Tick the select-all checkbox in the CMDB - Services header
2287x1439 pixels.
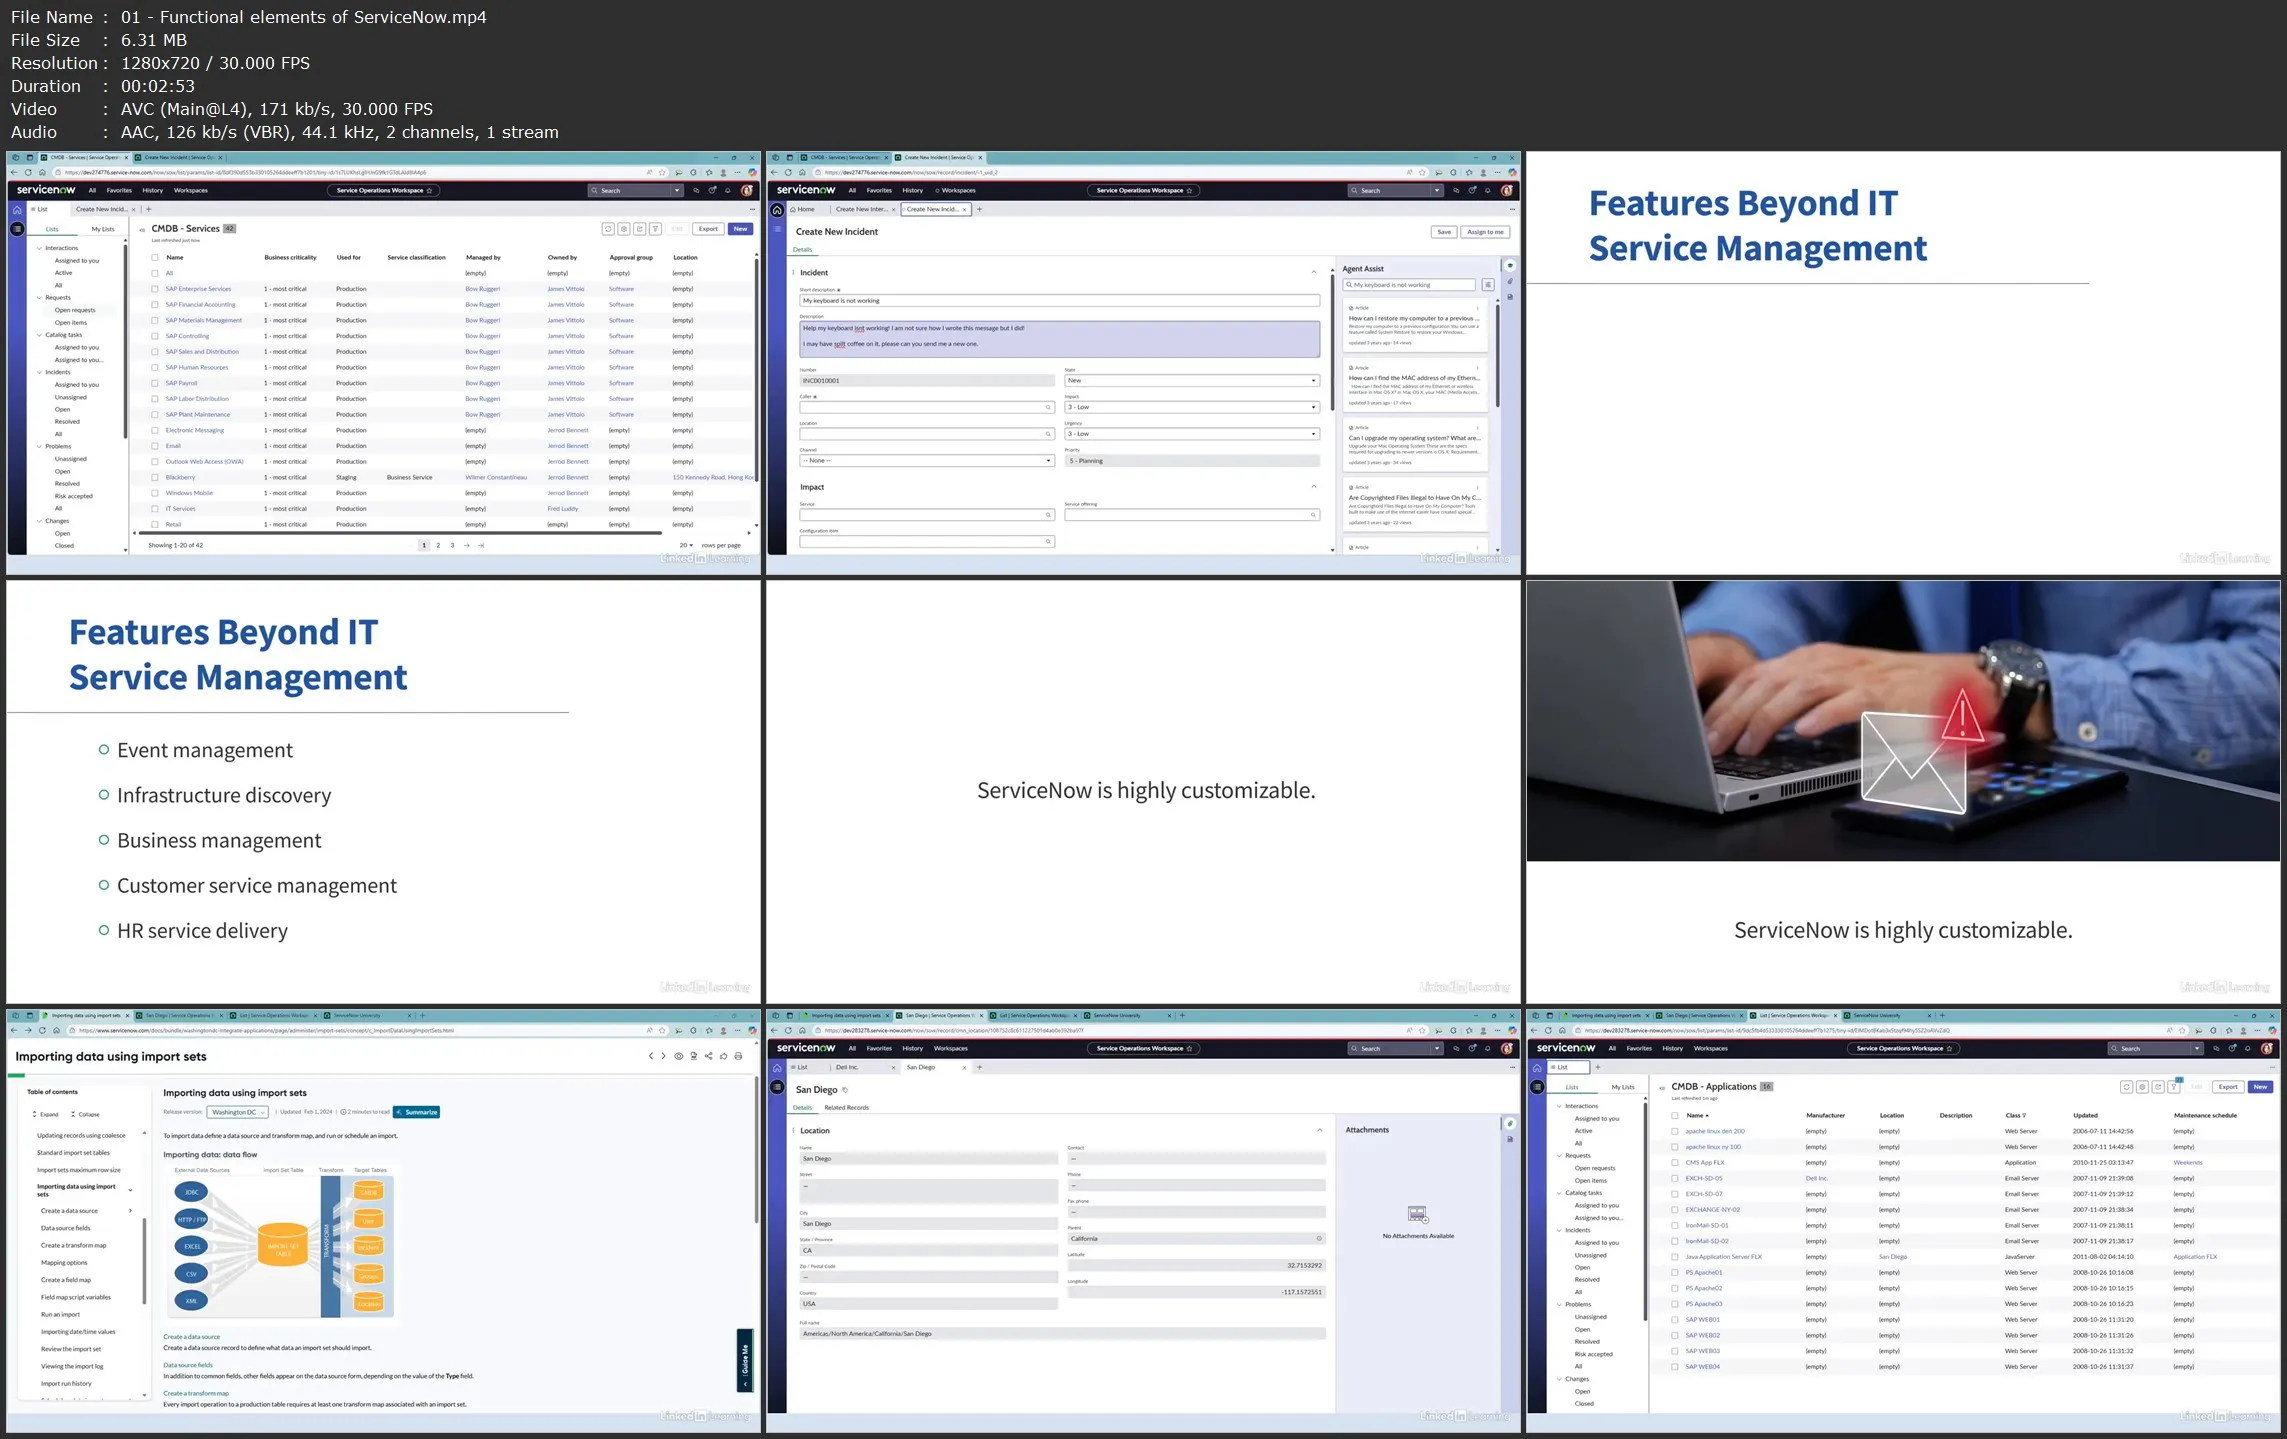click(155, 257)
